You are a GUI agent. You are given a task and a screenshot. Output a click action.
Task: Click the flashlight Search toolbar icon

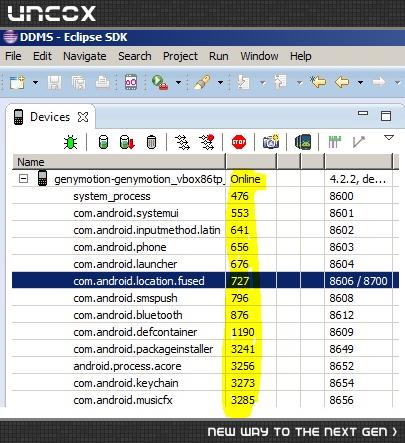(202, 82)
